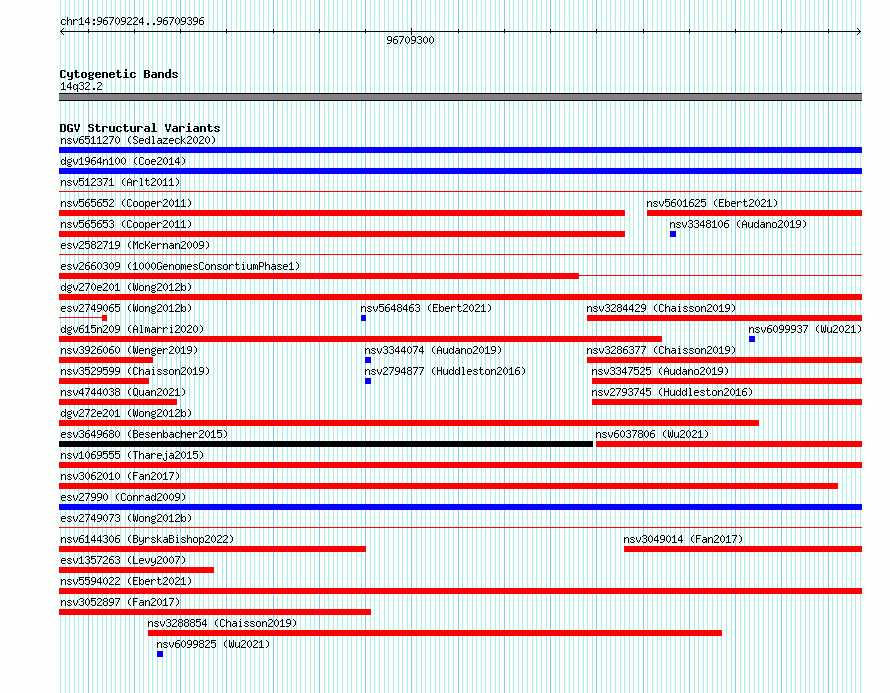Click the red esv1357263 (Levy2007) variant bar
Screen dimensions: 890x693
[x=136, y=570]
